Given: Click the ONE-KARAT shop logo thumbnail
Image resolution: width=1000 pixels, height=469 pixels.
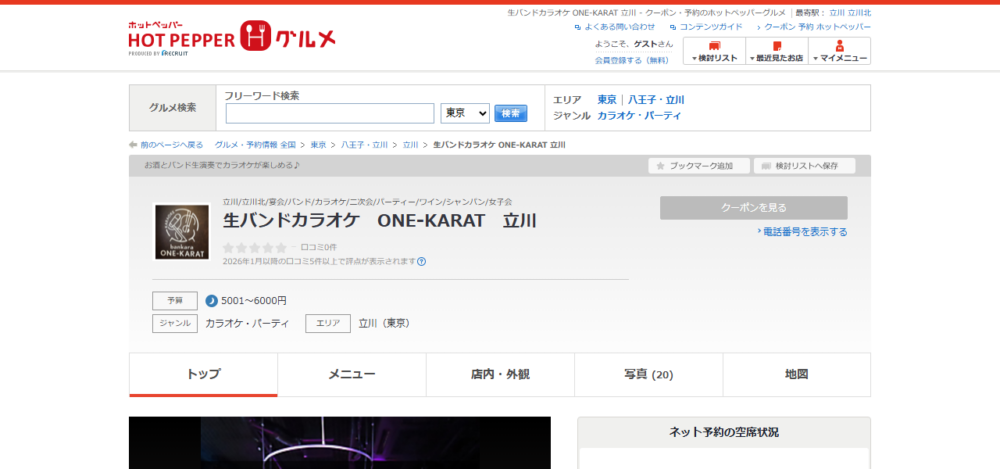Looking at the screenshot, I should click(x=182, y=232).
